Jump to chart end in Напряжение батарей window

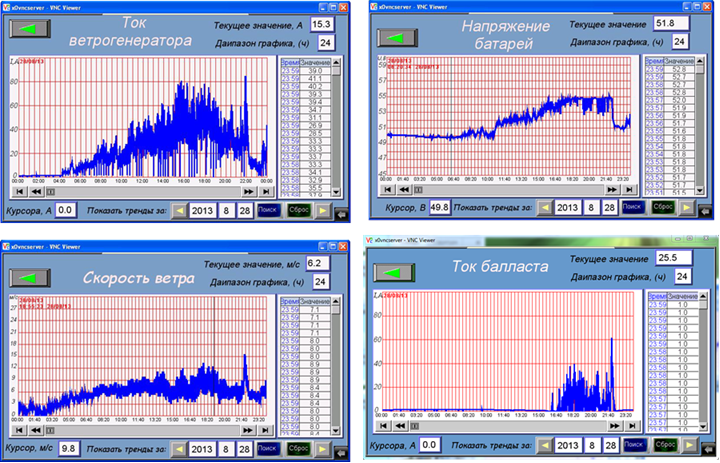pyautogui.click(x=629, y=189)
